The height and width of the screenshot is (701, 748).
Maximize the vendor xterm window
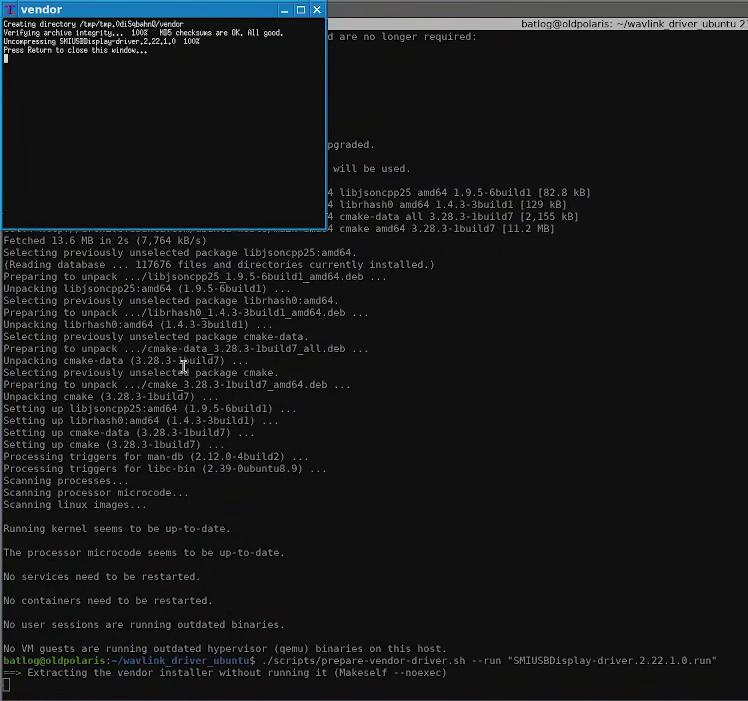tap(301, 10)
